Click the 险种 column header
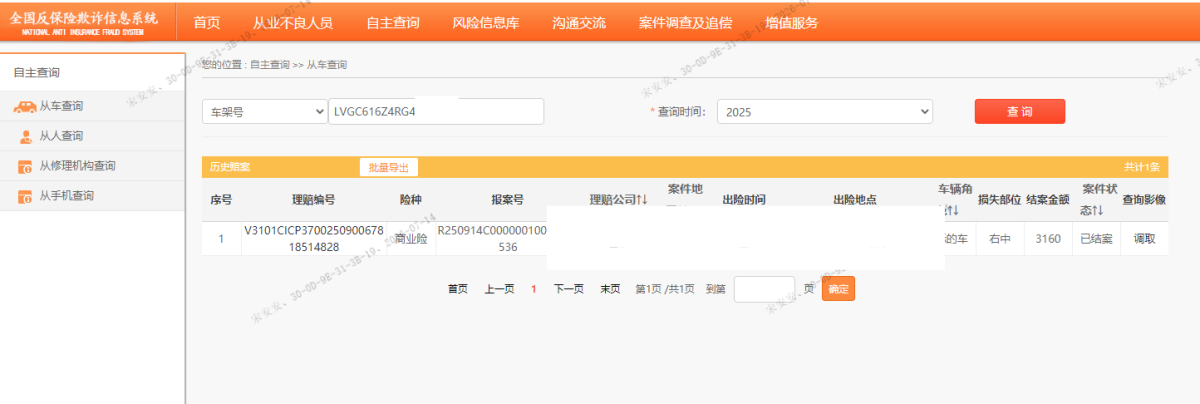1200x404 pixels. (x=411, y=199)
